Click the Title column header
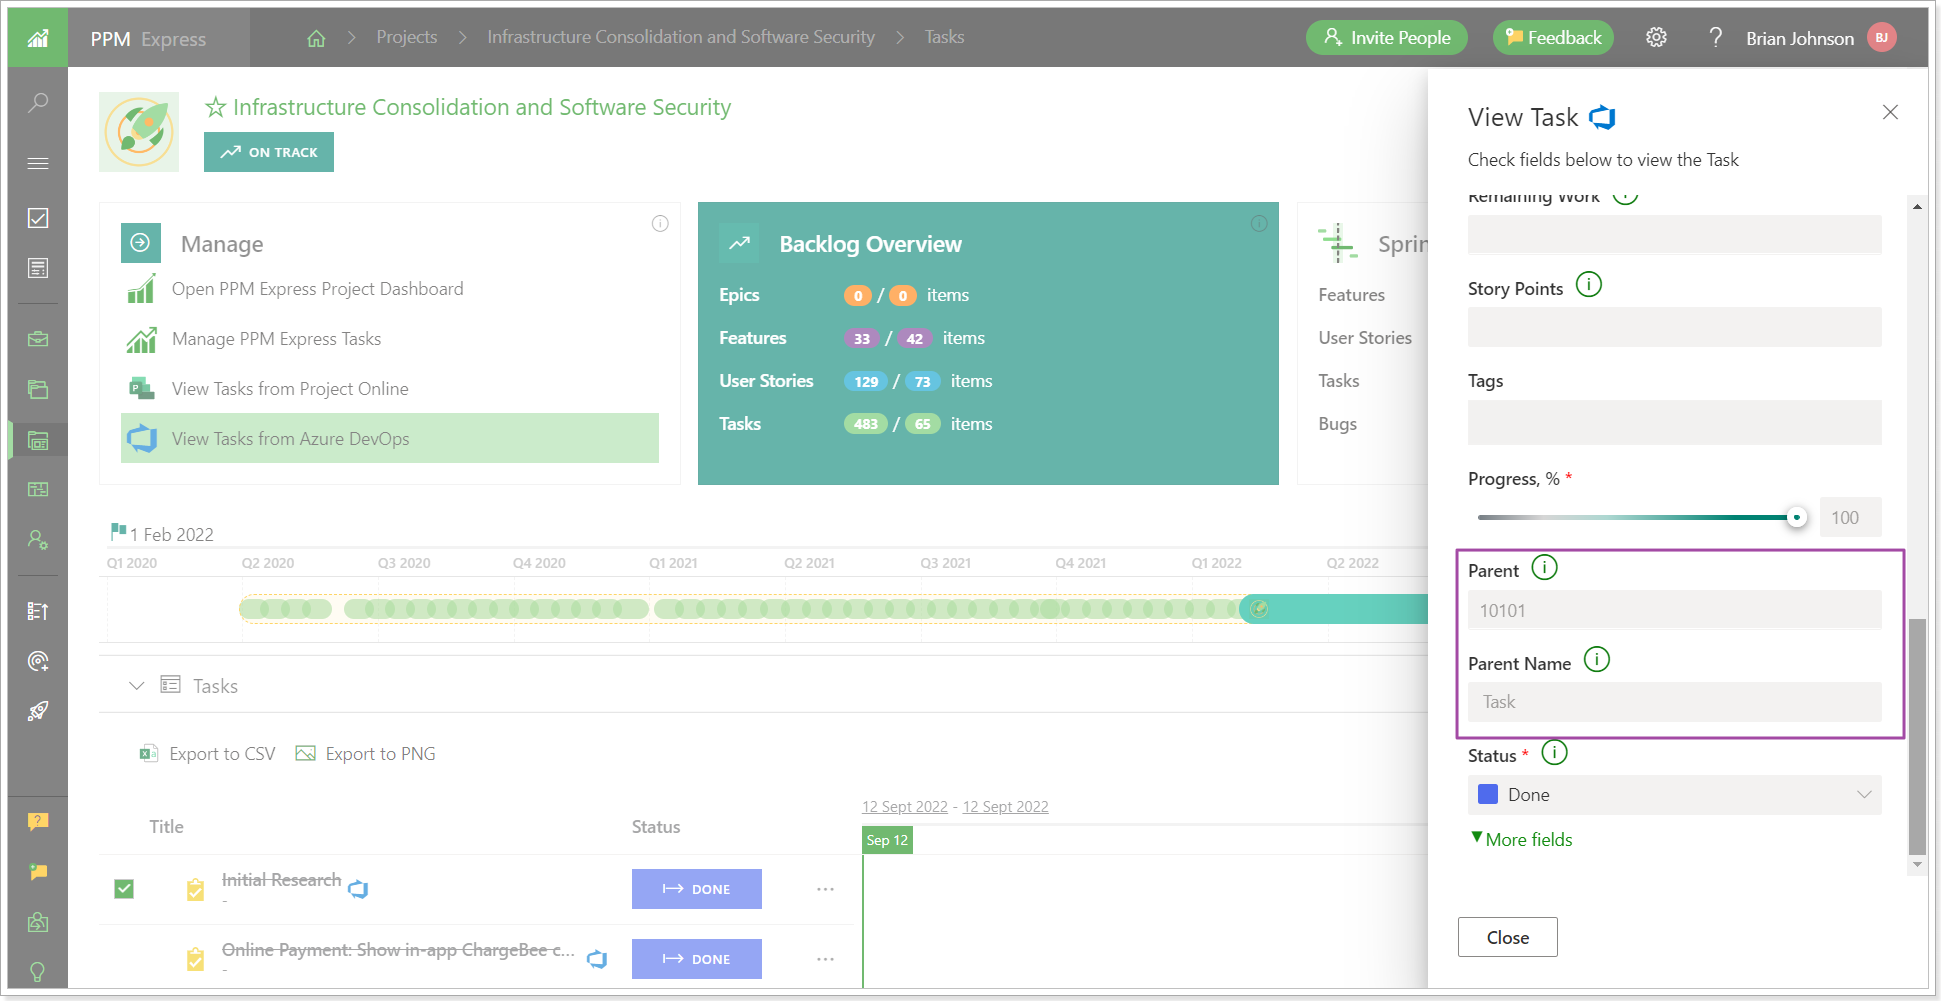 coord(166,827)
